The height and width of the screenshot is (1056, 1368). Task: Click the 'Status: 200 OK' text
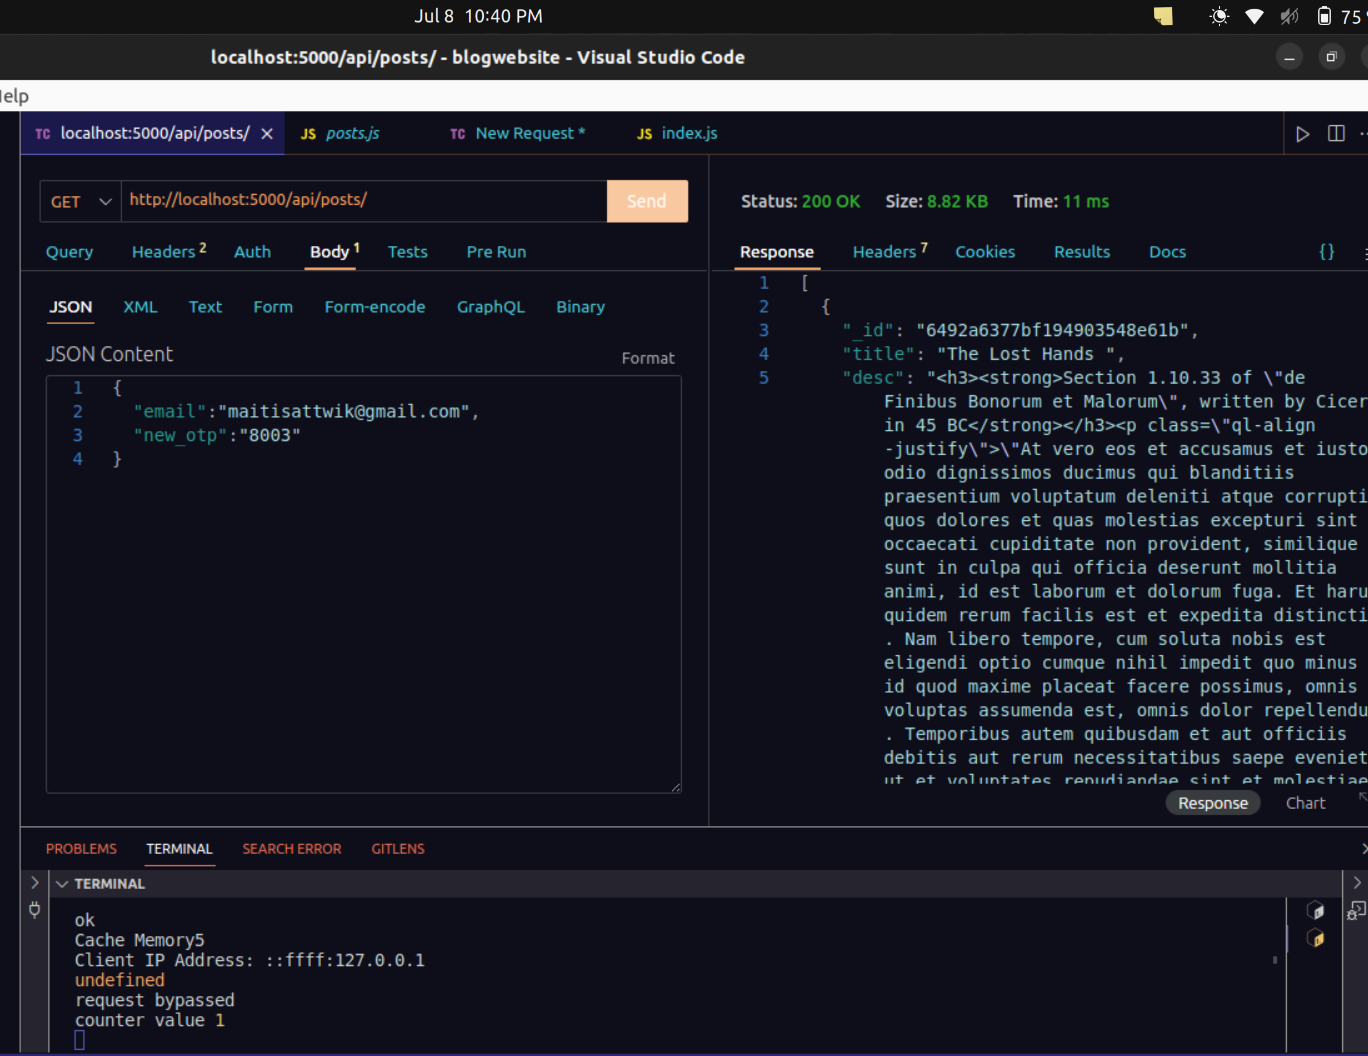(800, 202)
